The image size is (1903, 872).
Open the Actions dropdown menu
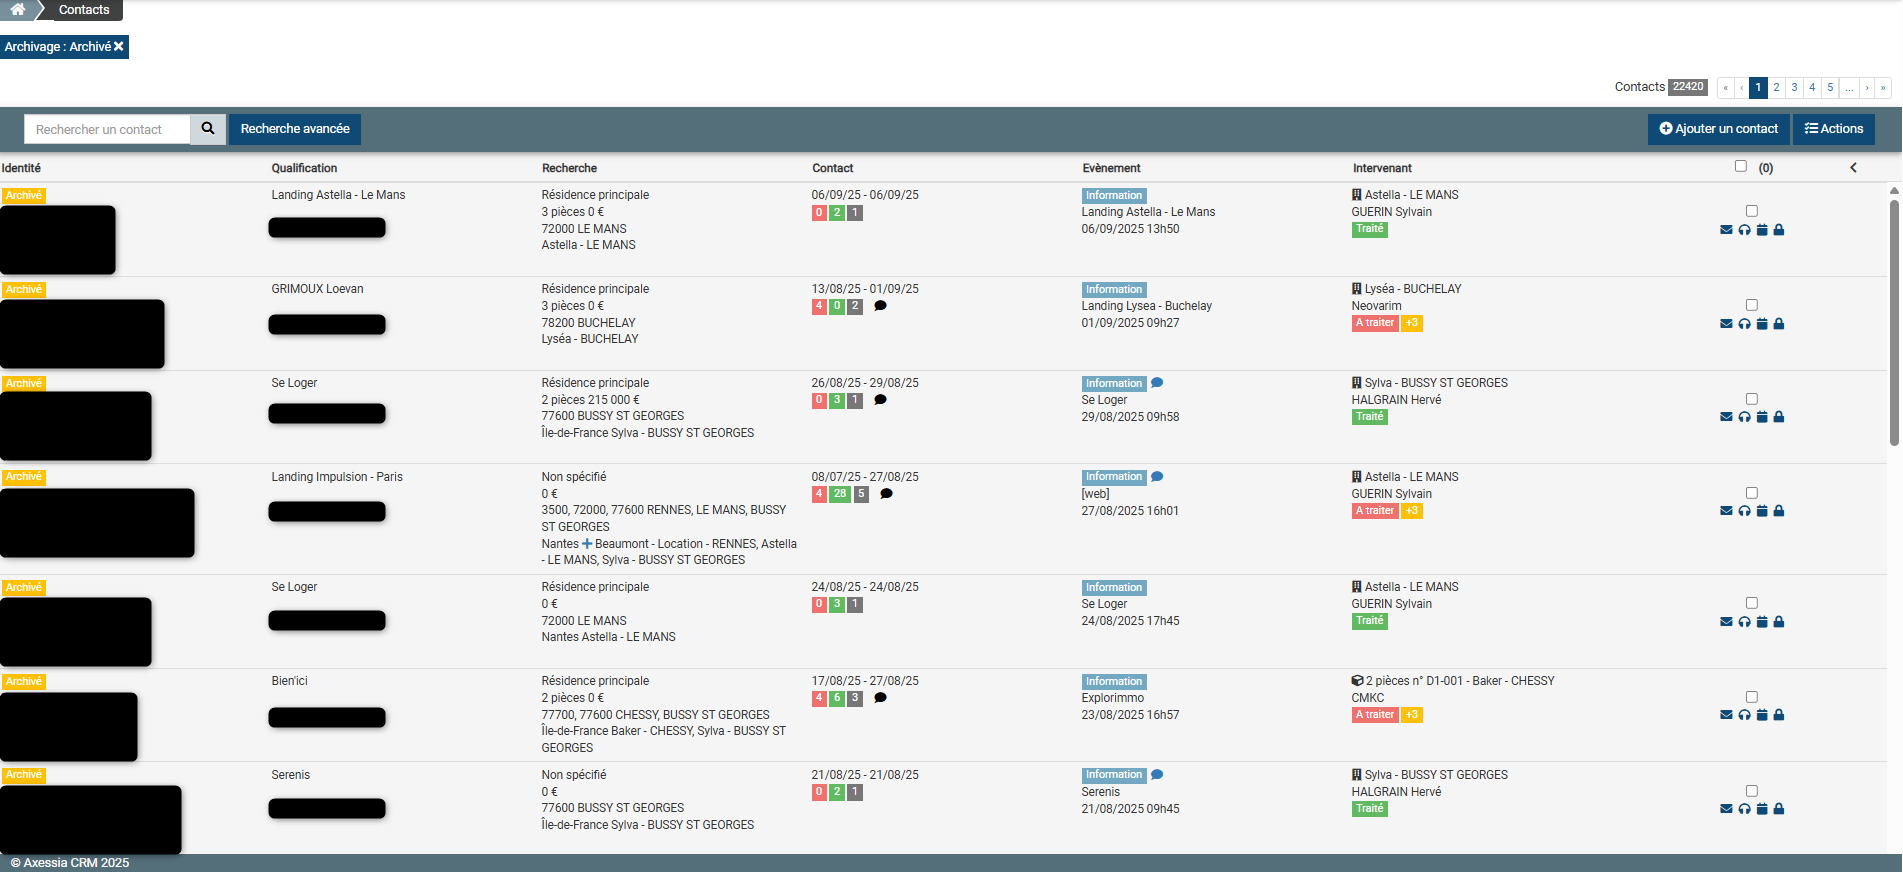1834,129
